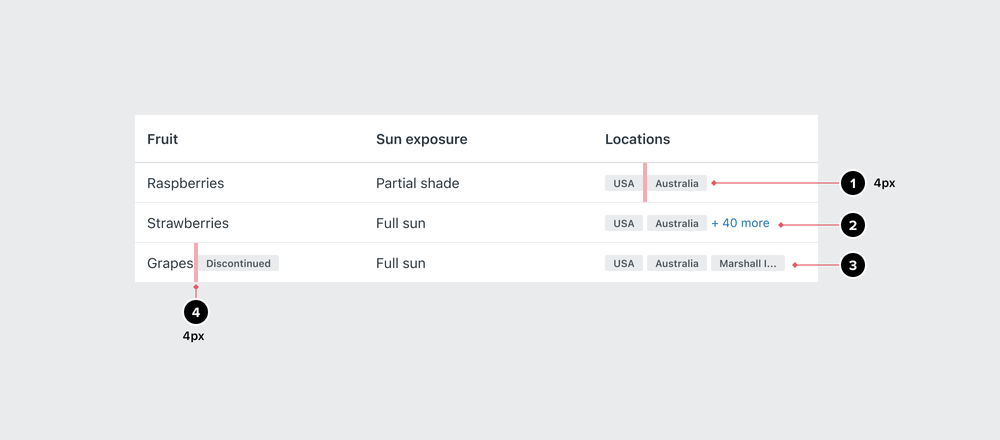Viewport: 1000px width, 440px height.
Task: Click the USA tag in Raspberries row
Action: tap(623, 184)
